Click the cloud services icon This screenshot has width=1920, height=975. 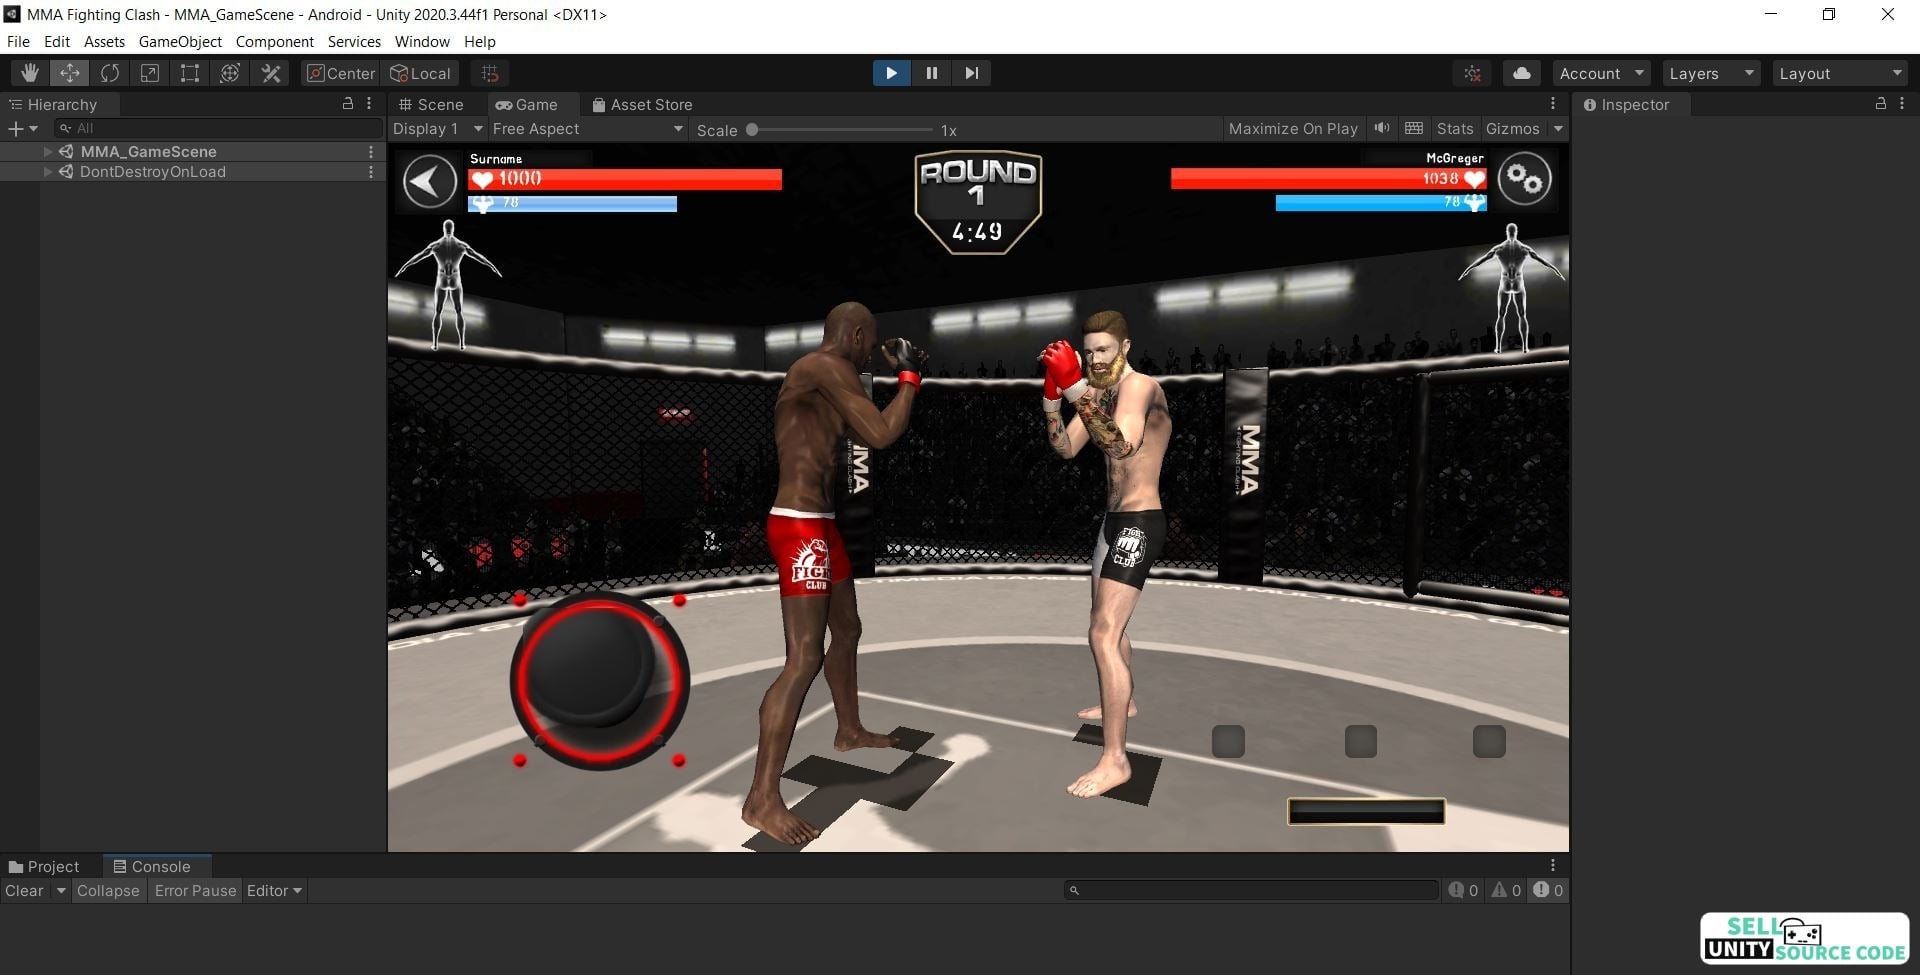[1521, 73]
